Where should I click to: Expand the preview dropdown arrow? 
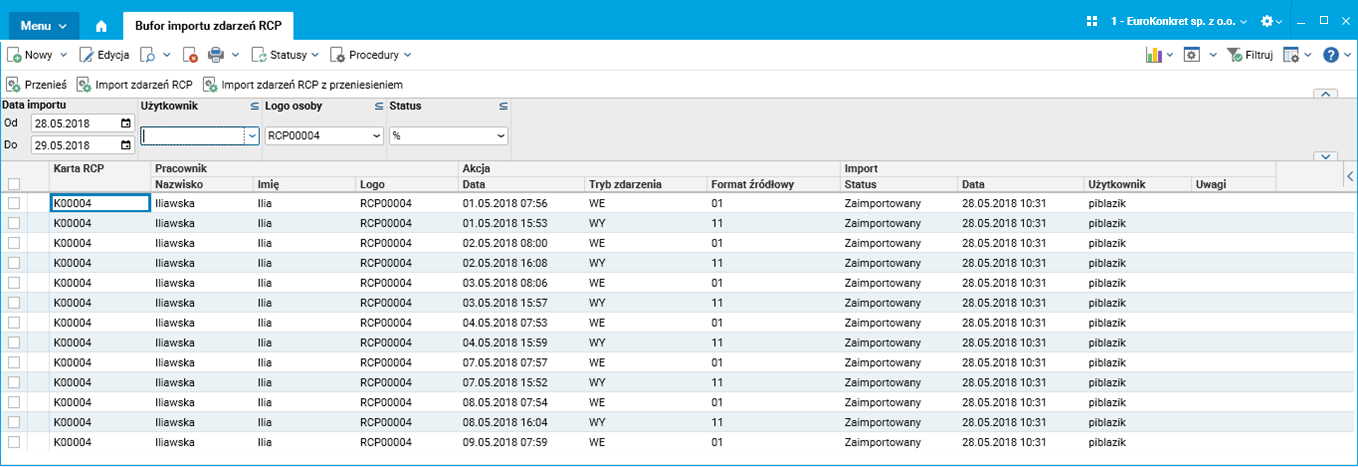166,55
